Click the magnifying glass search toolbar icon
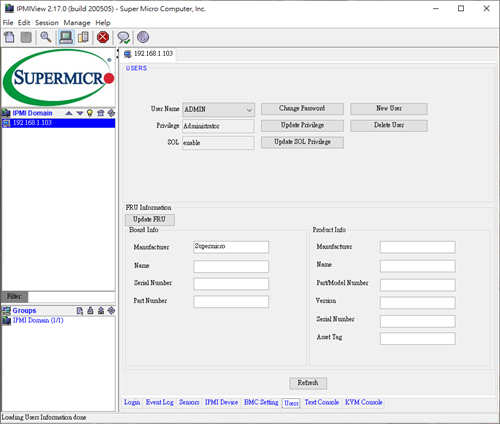 pyautogui.click(x=45, y=37)
